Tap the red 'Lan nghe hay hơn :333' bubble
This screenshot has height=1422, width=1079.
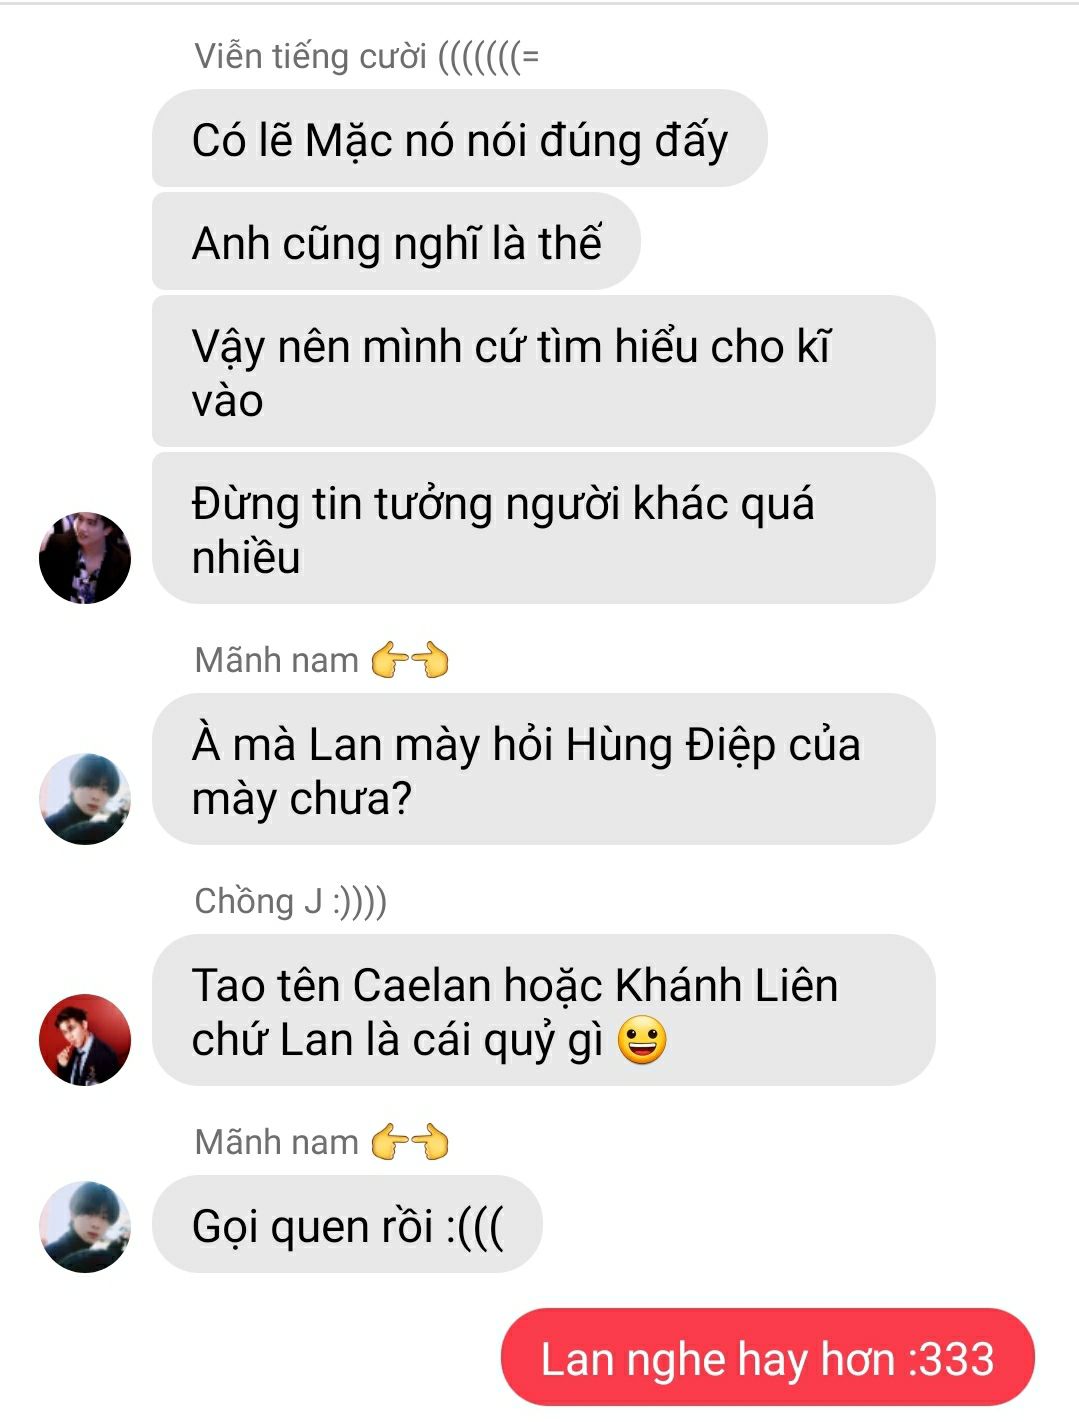(767, 1358)
